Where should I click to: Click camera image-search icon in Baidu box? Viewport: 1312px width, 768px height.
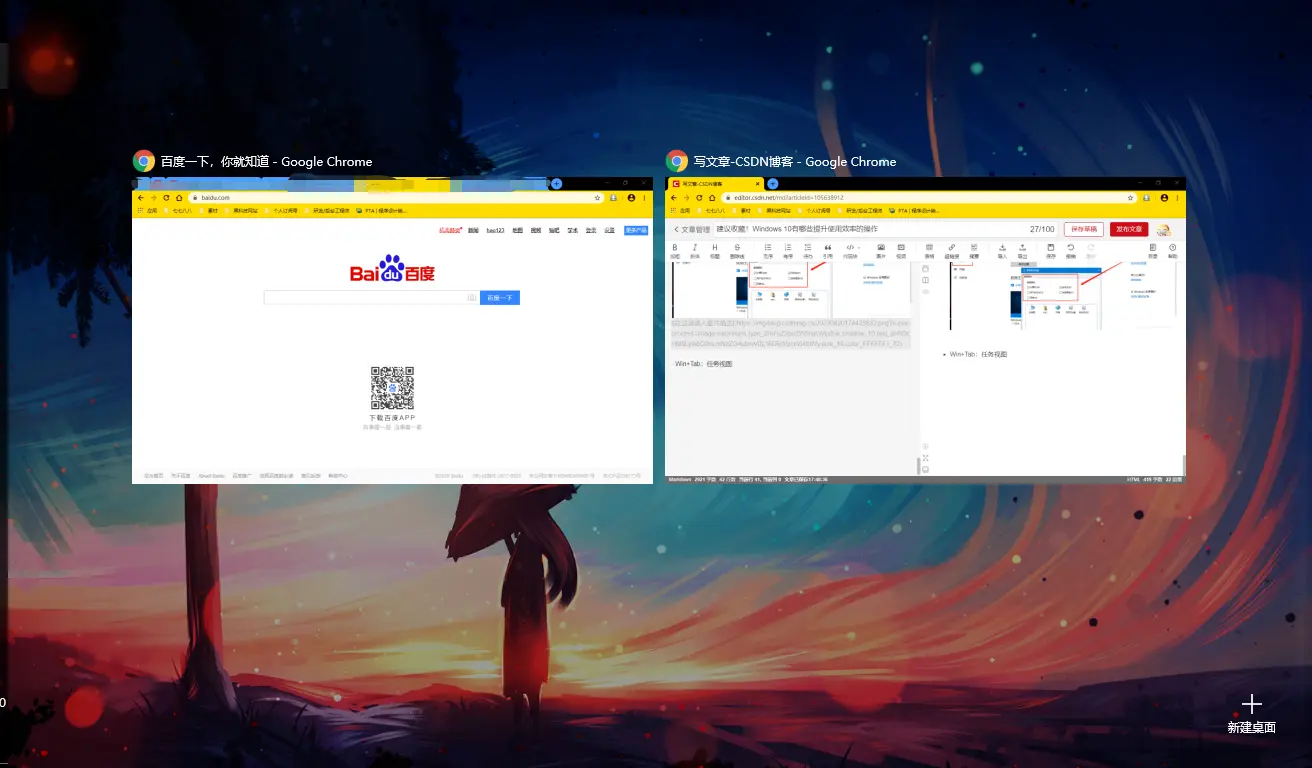coord(471,298)
